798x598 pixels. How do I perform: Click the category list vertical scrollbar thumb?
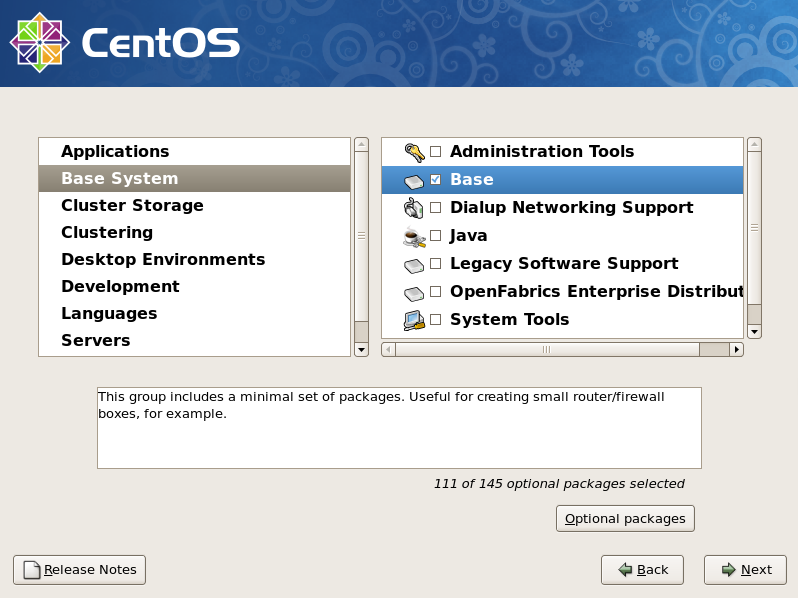[x=361, y=236]
